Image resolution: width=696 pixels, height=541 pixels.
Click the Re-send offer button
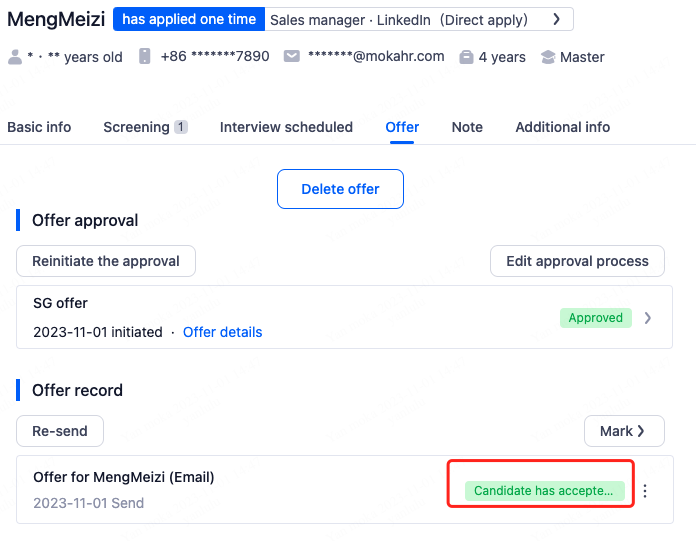(x=60, y=431)
